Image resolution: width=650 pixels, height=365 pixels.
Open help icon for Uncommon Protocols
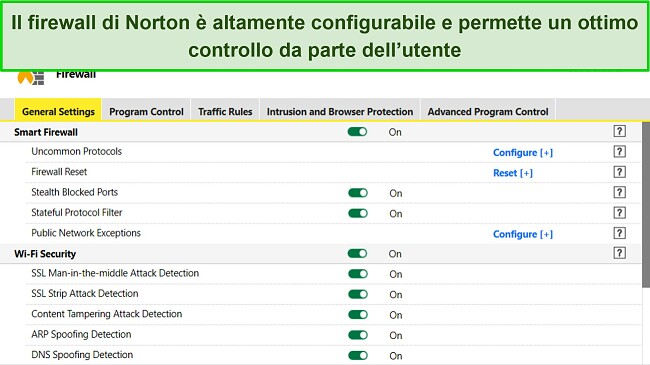619,152
